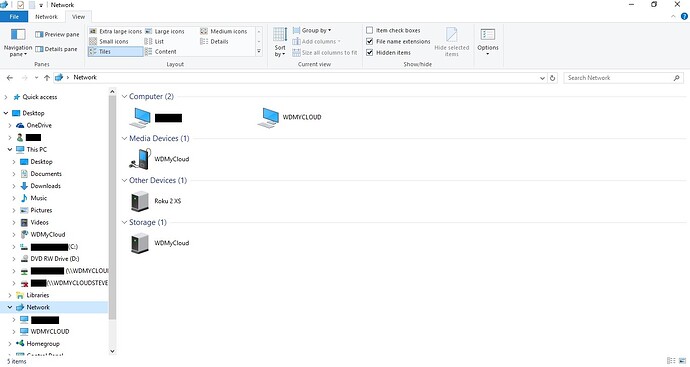Select the WDMyCloud media device icon
Screen dimensions: 690x367
tap(140, 159)
